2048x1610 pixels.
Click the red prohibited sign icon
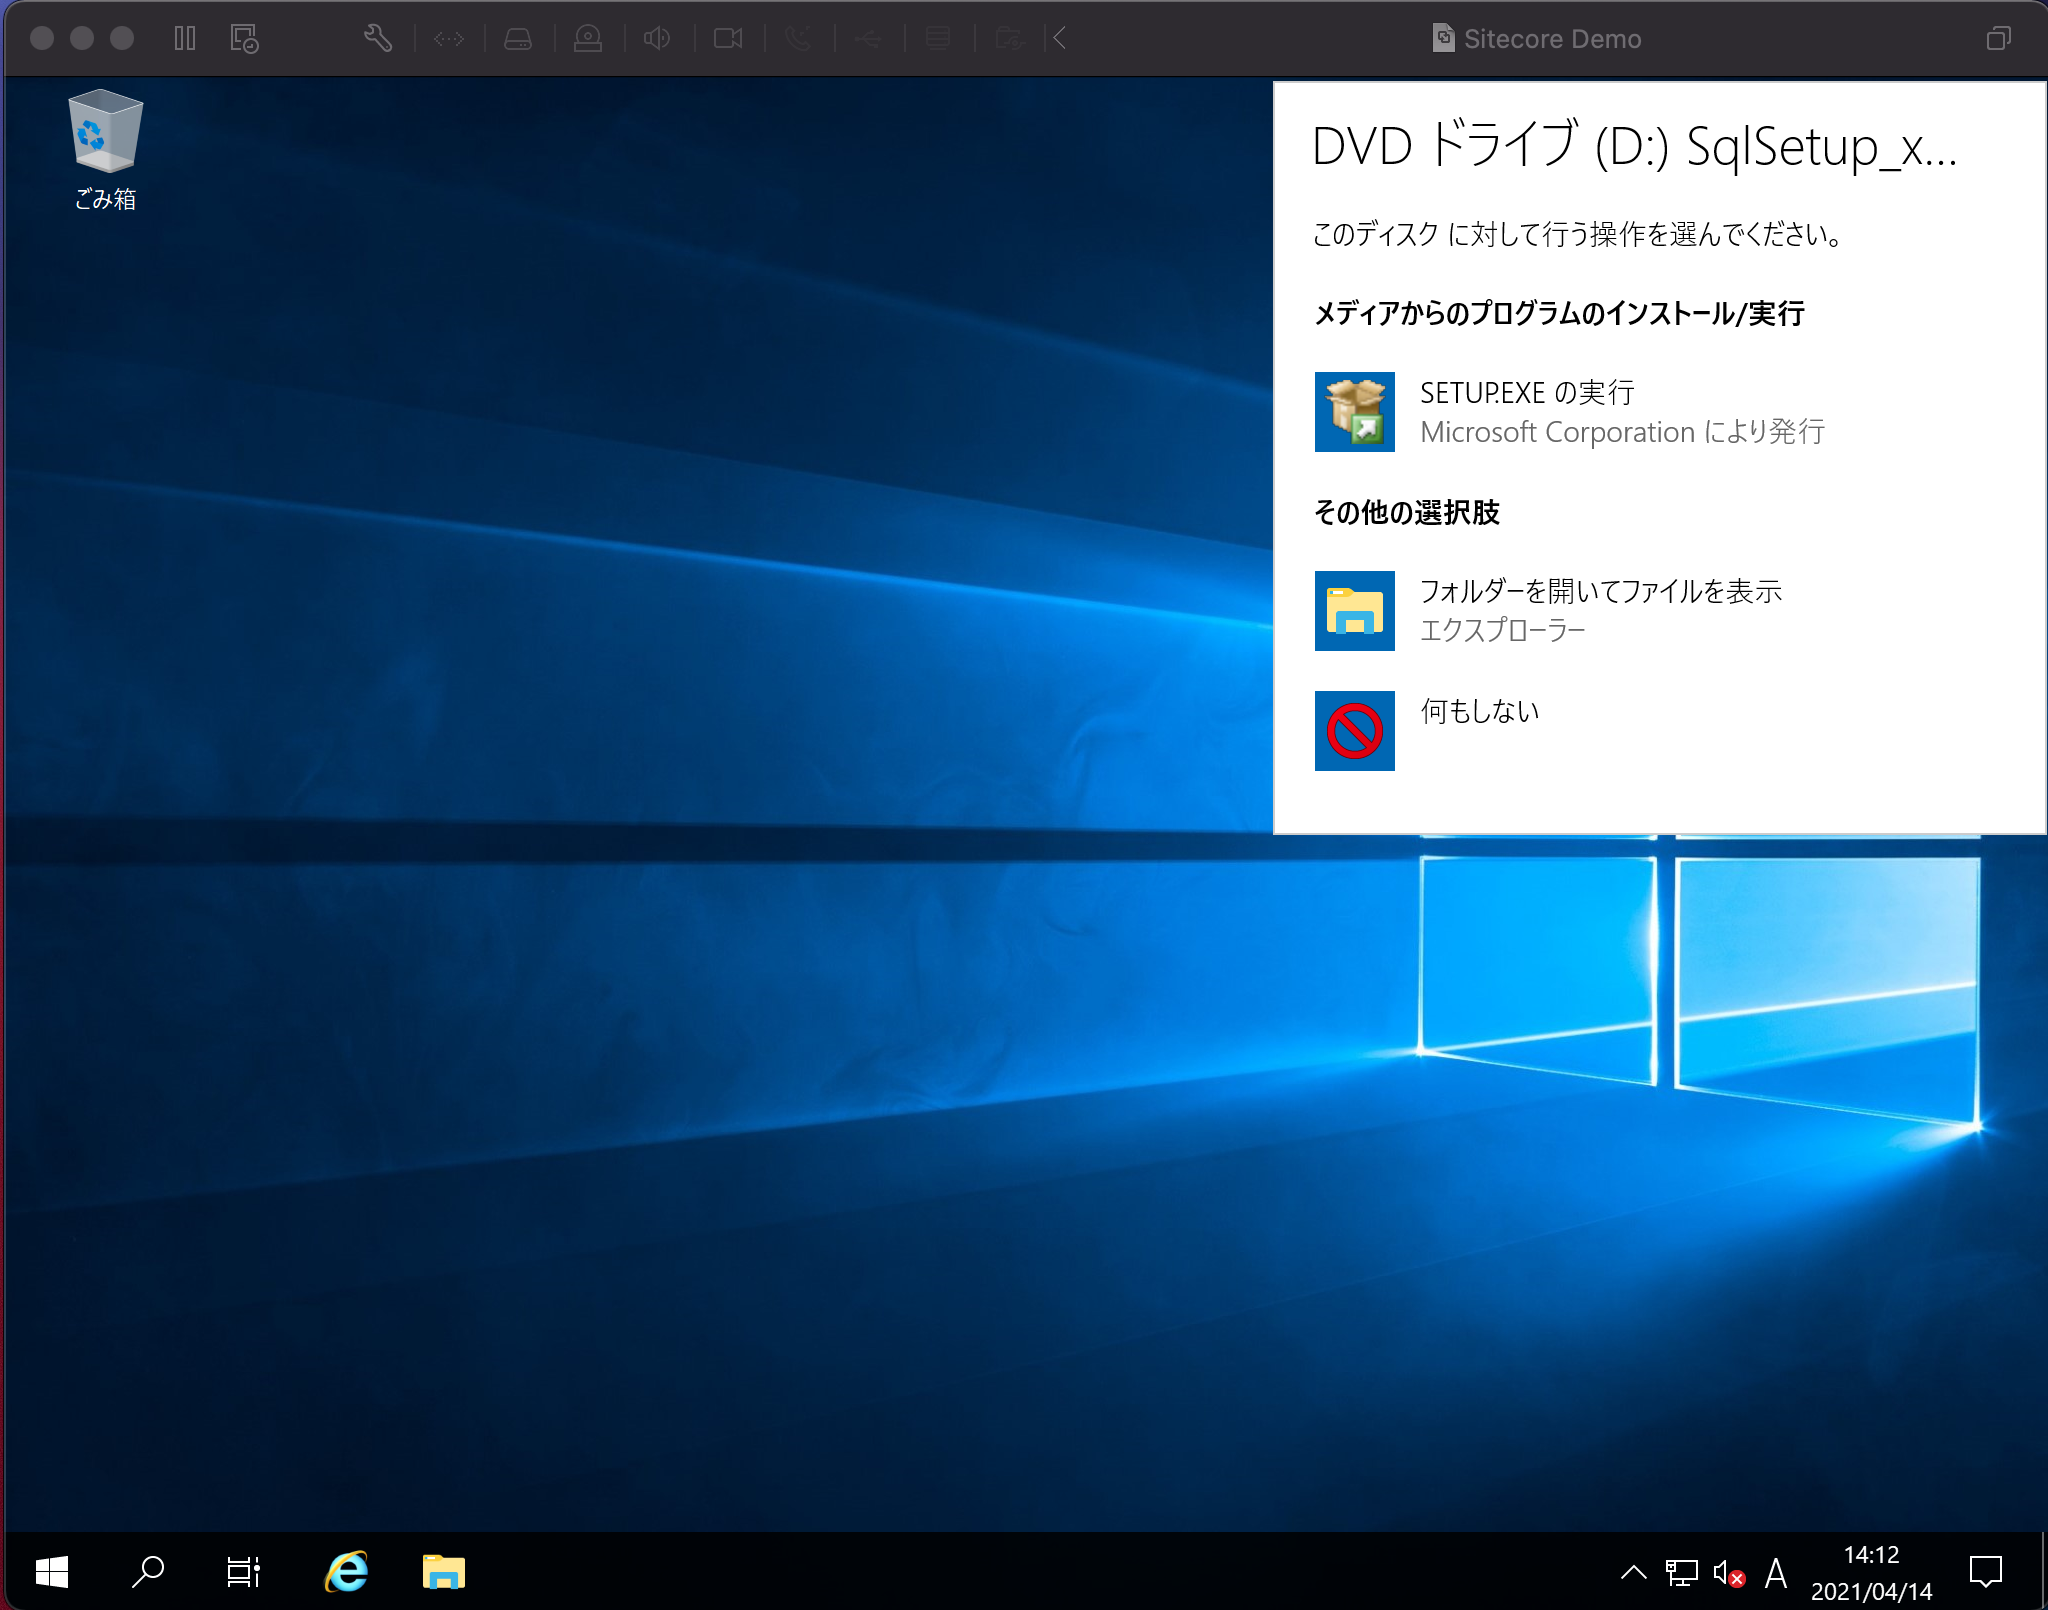[1354, 731]
